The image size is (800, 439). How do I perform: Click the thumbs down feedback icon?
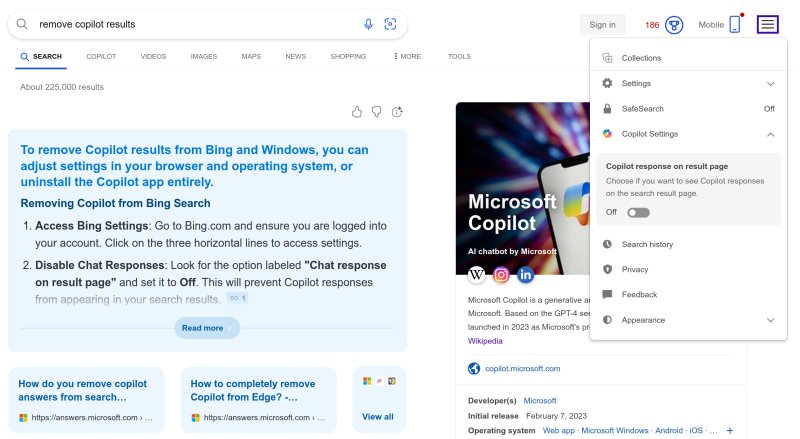pyautogui.click(x=377, y=111)
